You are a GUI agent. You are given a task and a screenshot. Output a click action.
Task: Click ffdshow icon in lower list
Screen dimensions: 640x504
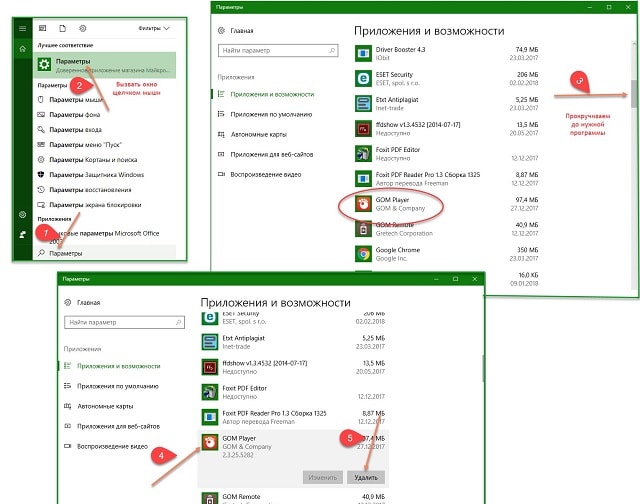(x=210, y=367)
